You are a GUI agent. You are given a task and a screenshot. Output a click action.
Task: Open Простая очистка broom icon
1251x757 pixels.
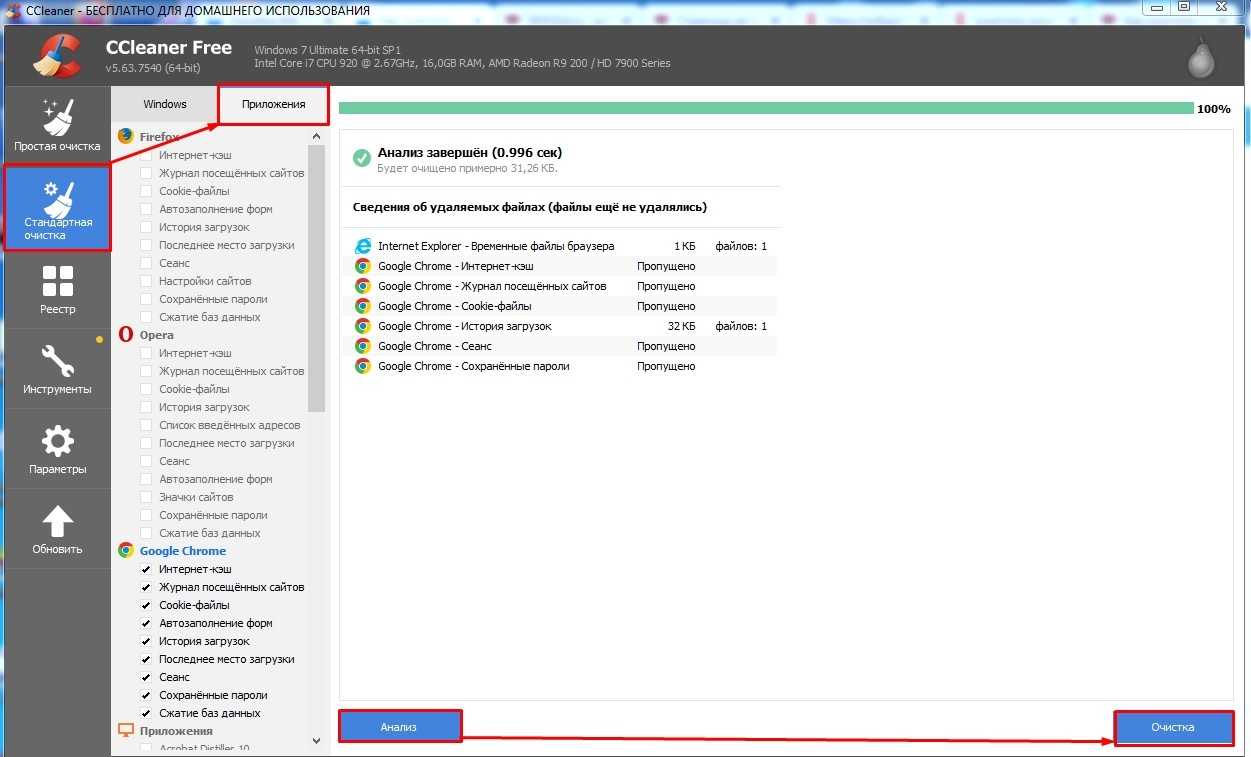[57, 118]
